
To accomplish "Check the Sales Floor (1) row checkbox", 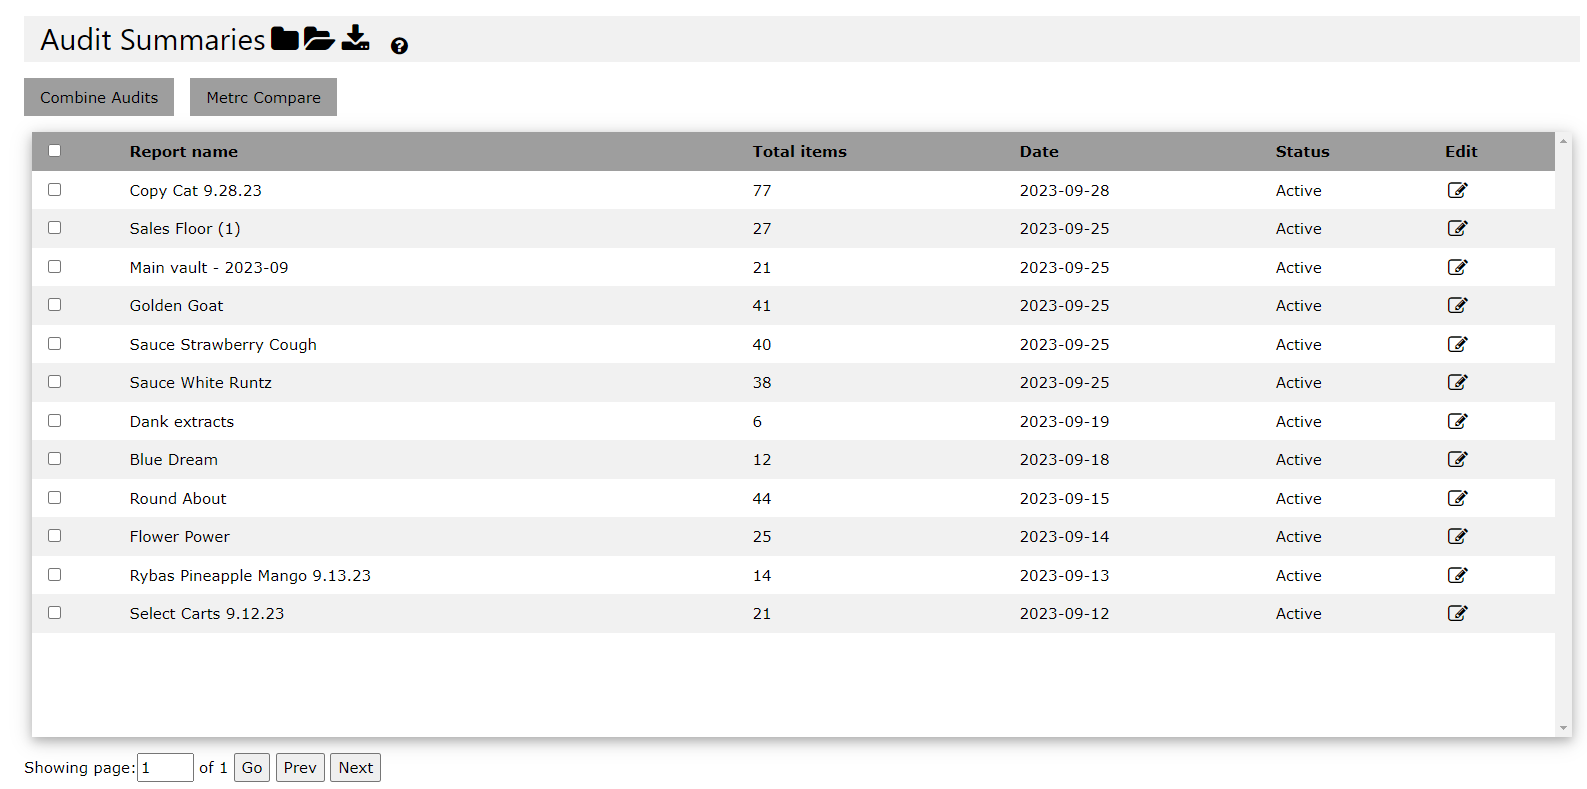I will click(x=55, y=228).
